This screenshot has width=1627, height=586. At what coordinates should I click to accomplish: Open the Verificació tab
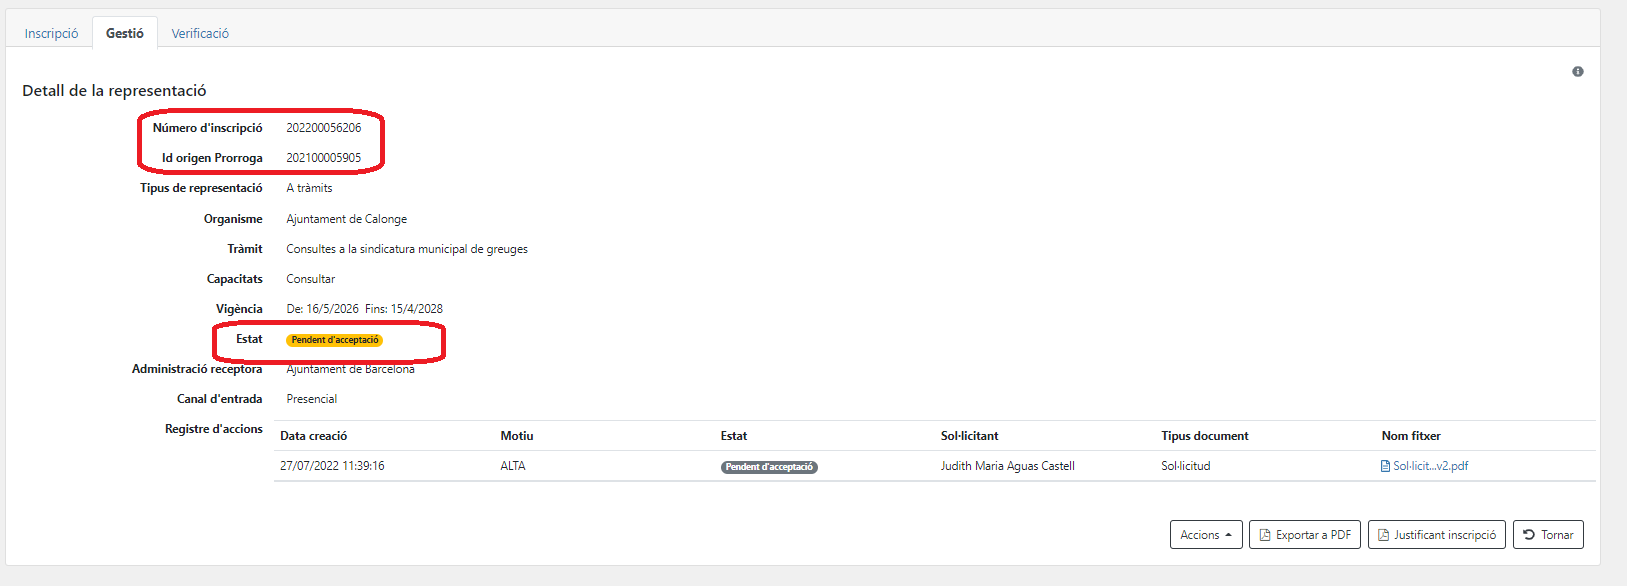[x=200, y=33]
